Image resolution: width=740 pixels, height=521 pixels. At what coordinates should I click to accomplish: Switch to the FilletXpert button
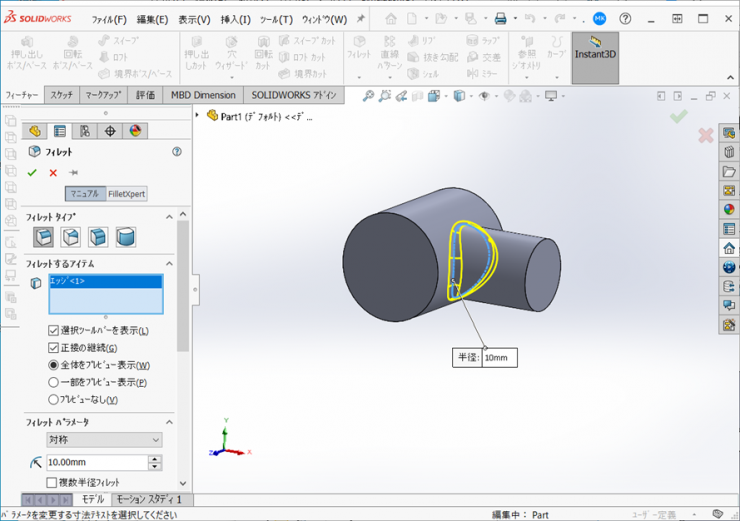[x=127, y=194]
